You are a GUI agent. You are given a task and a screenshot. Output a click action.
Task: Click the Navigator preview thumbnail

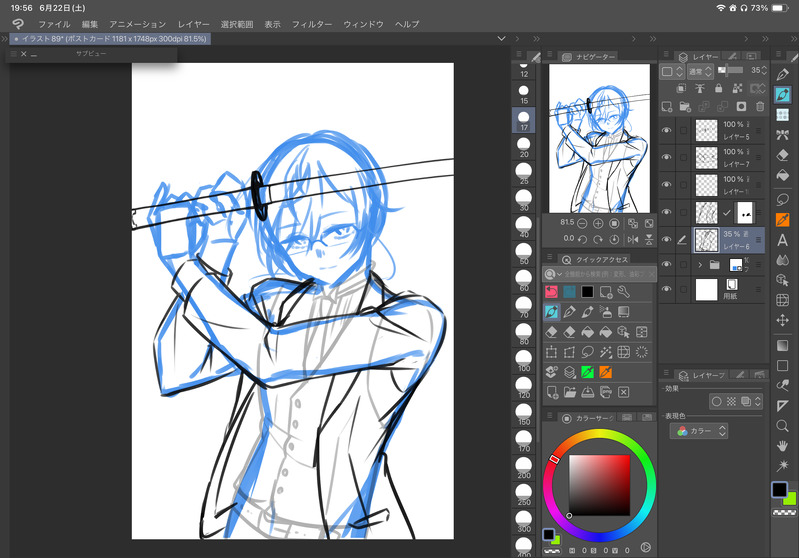point(599,138)
